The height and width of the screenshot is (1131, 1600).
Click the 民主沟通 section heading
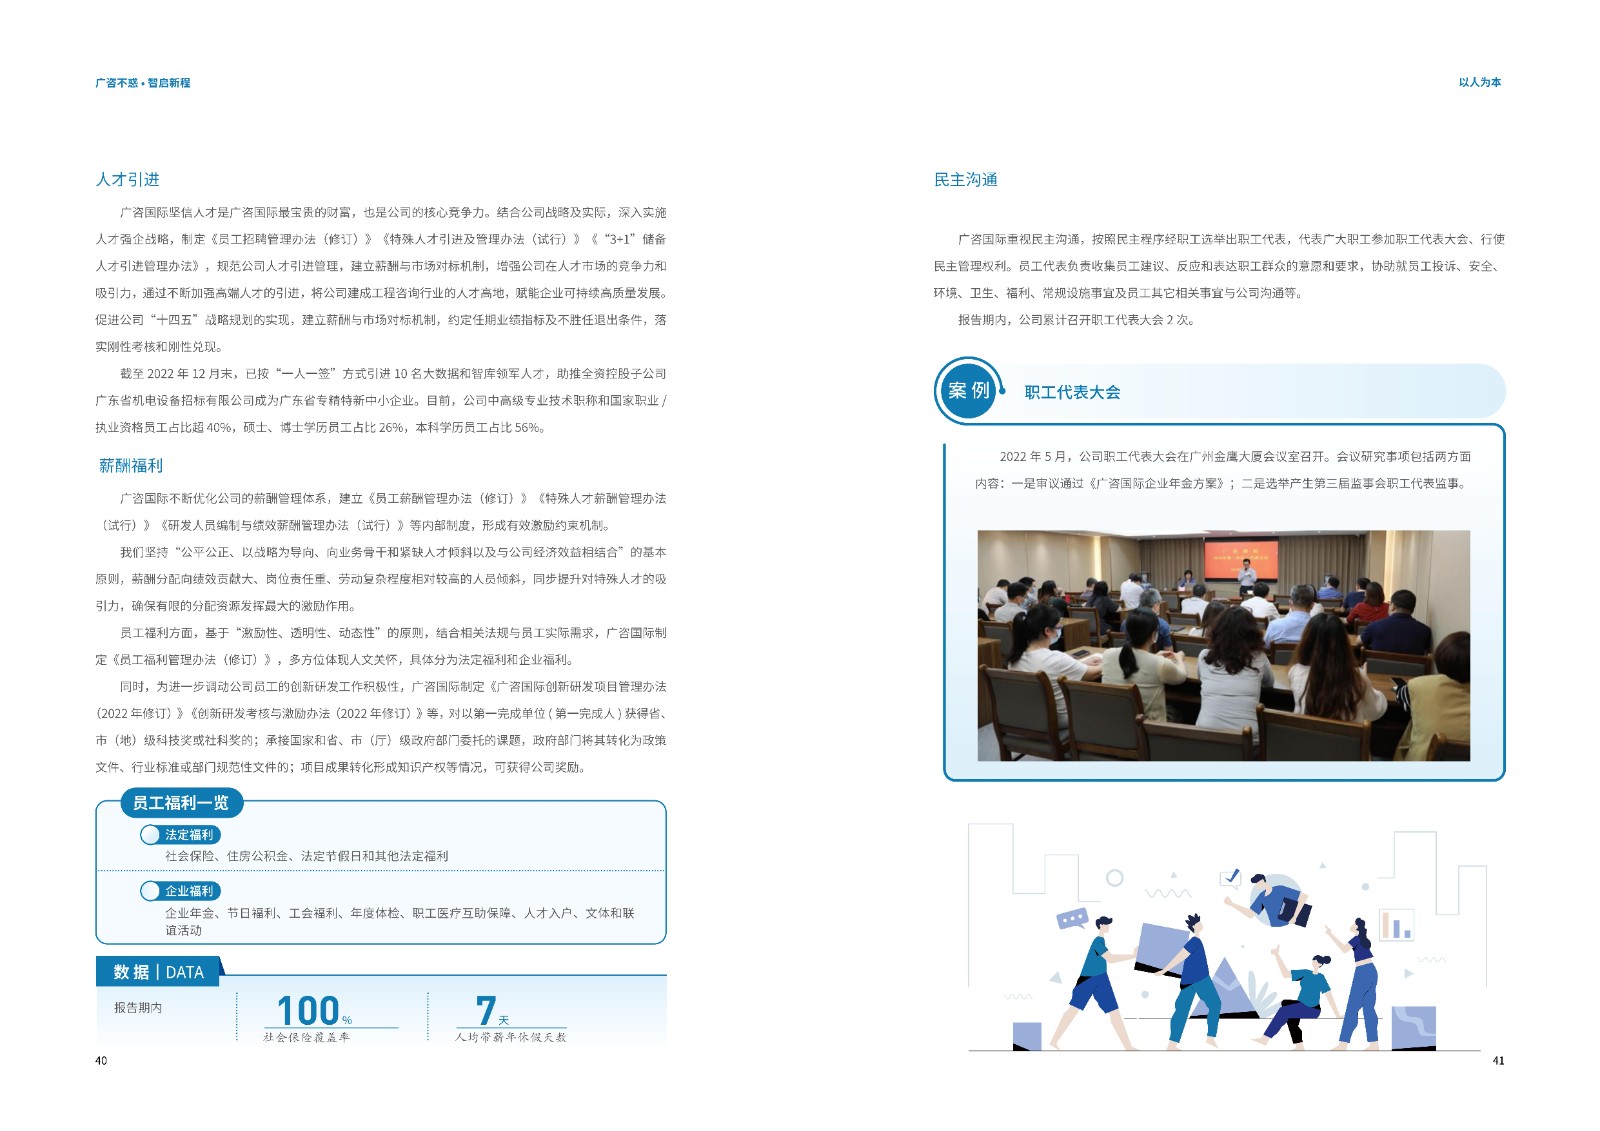[965, 180]
